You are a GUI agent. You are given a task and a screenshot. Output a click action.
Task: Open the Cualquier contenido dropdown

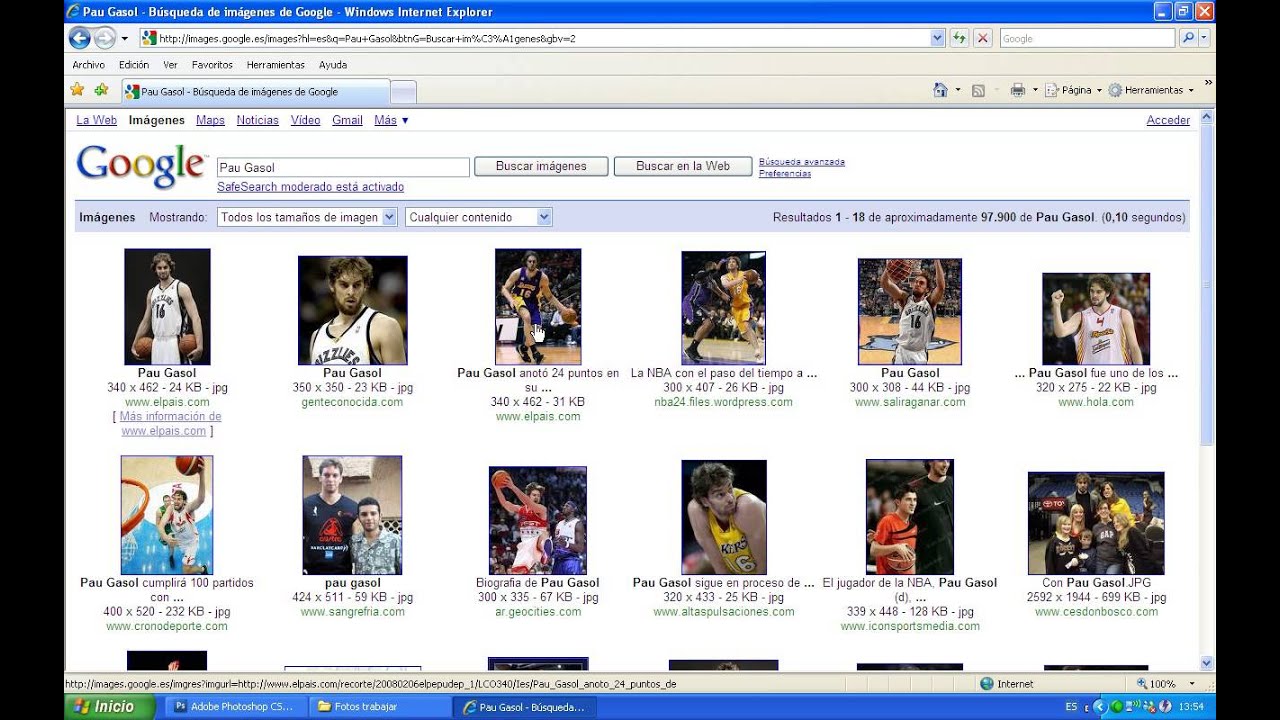click(x=479, y=217)
